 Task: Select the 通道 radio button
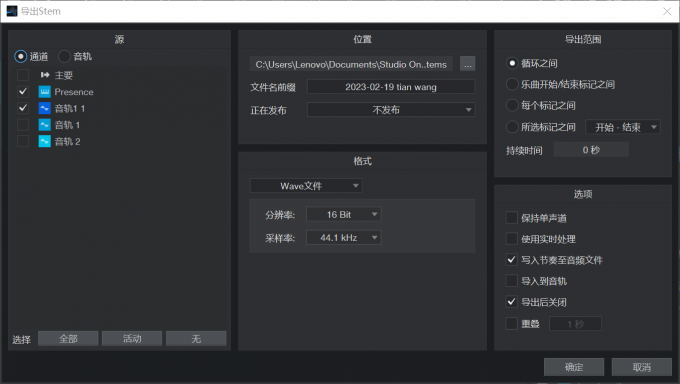21,56
